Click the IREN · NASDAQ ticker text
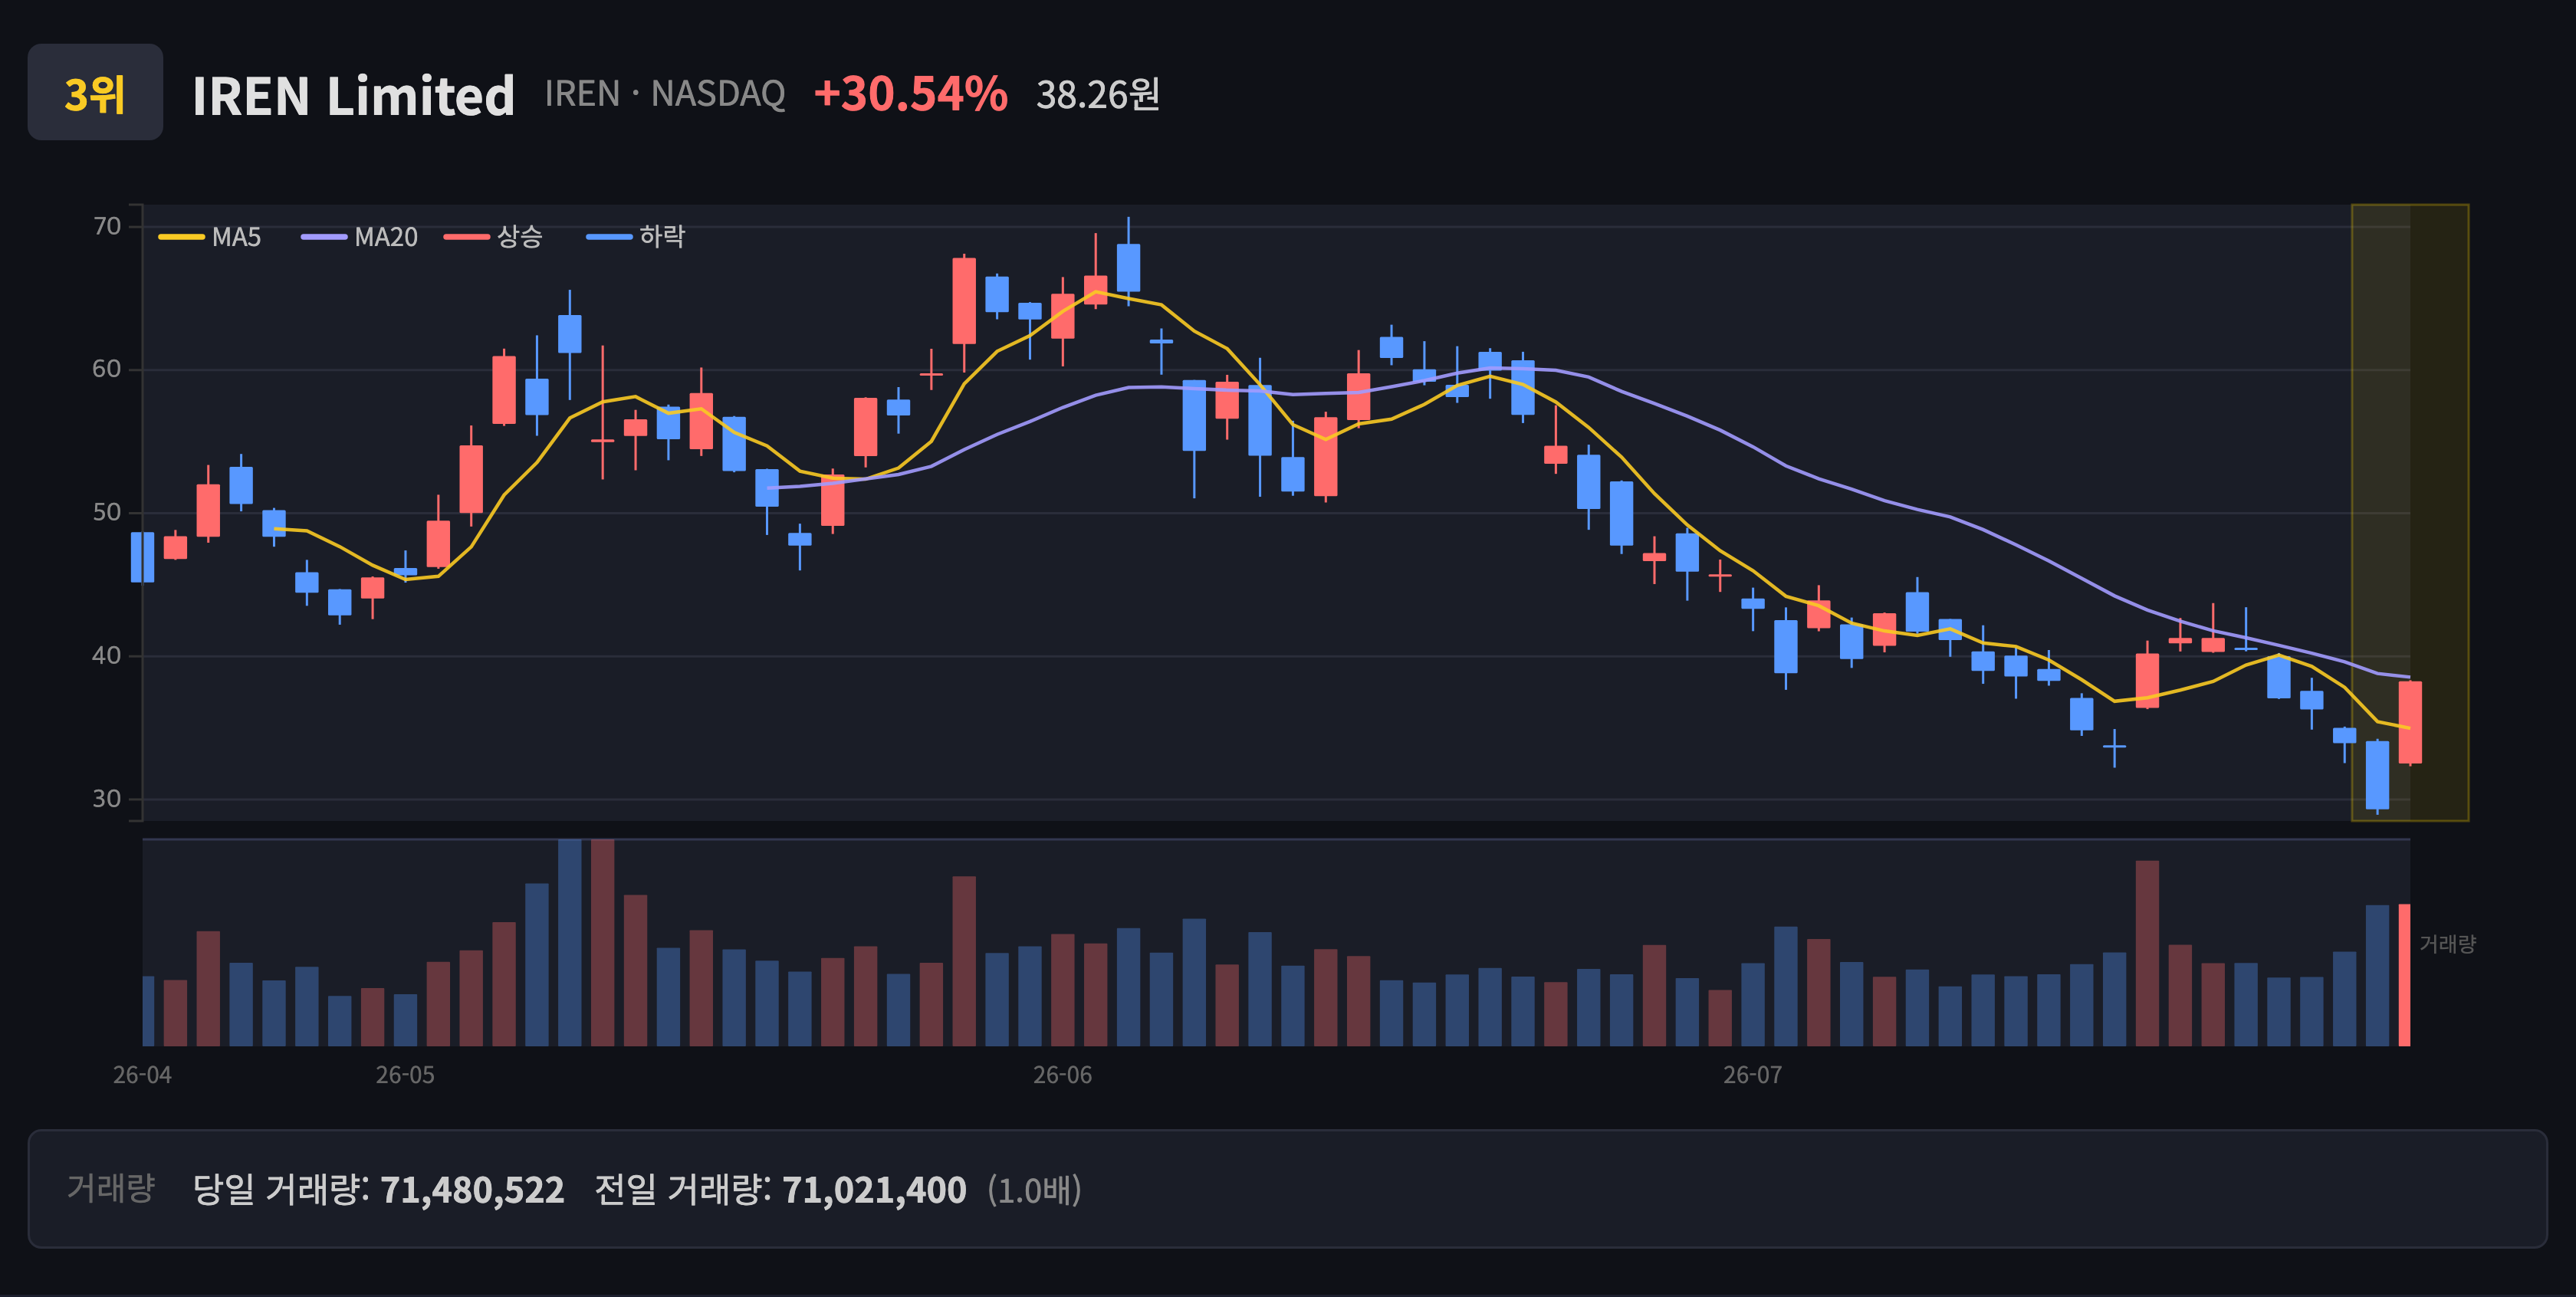The image size is (2576, 1297). (665, 94)
